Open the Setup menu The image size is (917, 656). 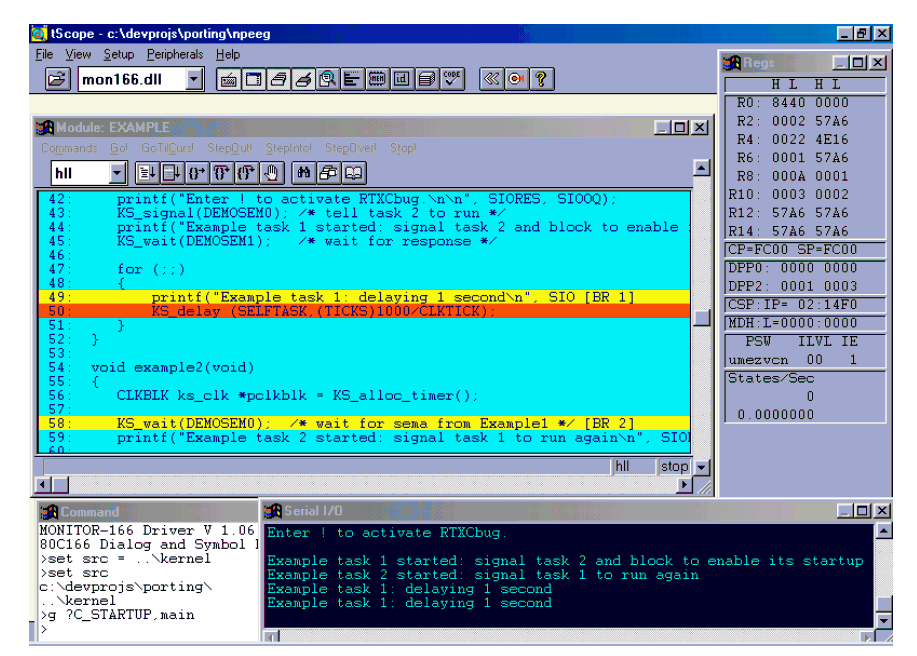pos(118,54)
